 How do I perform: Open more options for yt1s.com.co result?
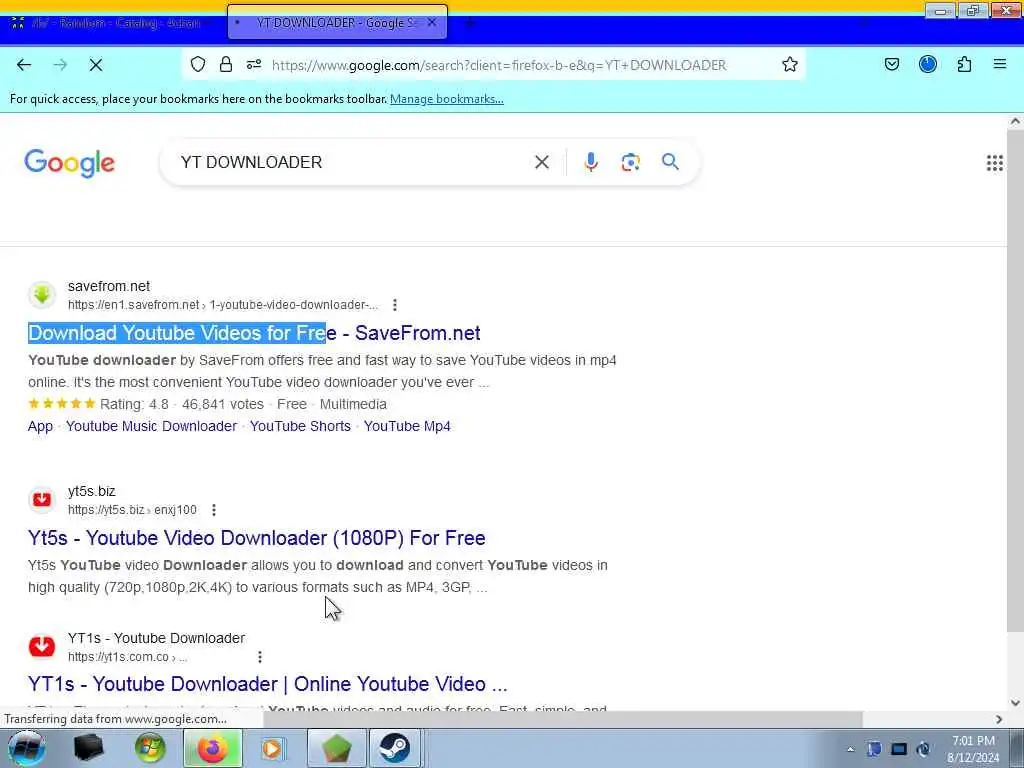click(x=260, y=657)
